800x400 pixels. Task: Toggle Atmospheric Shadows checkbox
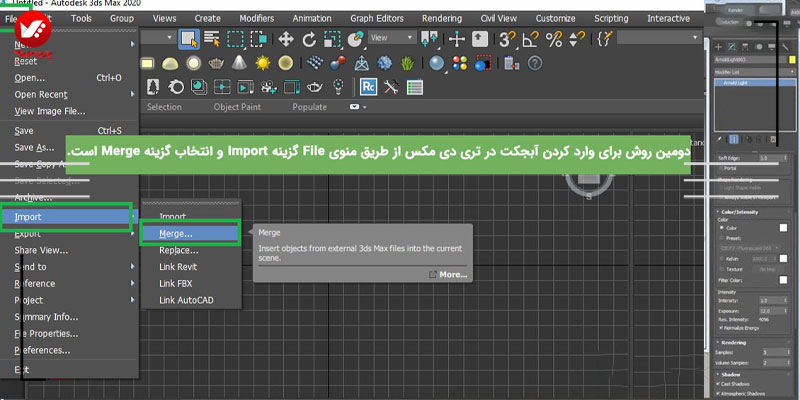click(720, 393)
